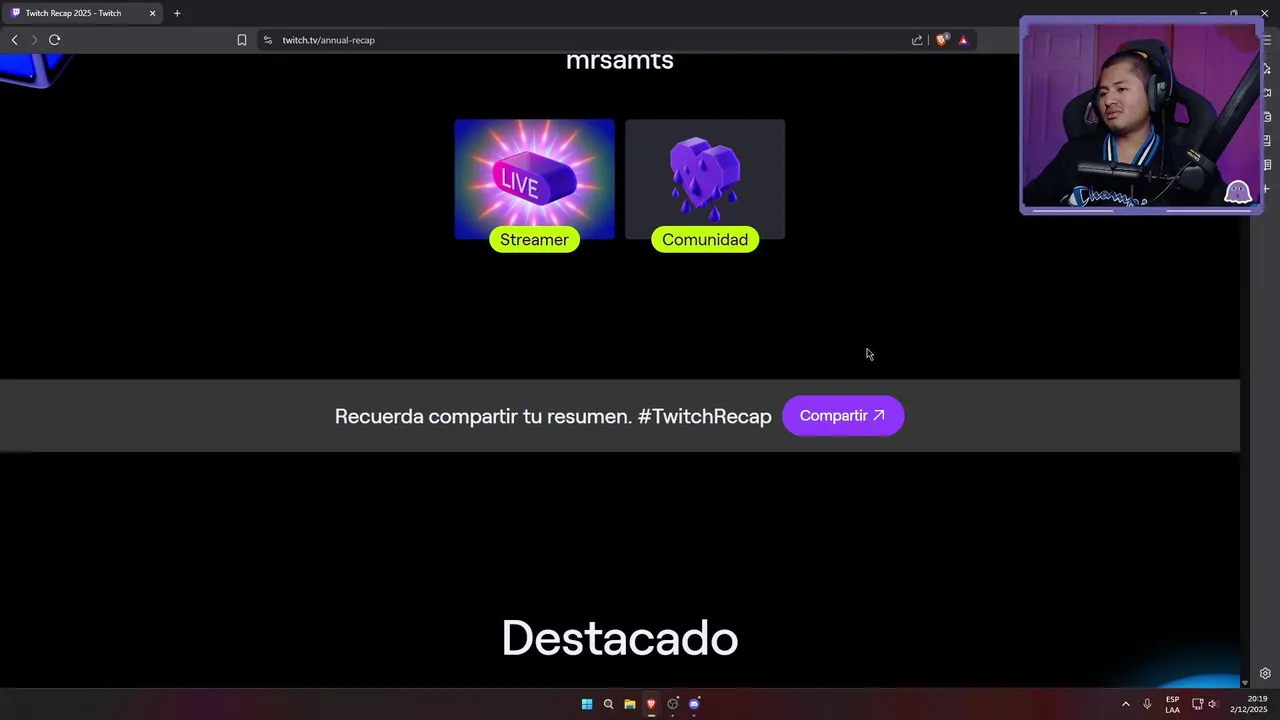Click the webcam overlay video
This screenshot has height=720, width=1280.
[1141, 115]
